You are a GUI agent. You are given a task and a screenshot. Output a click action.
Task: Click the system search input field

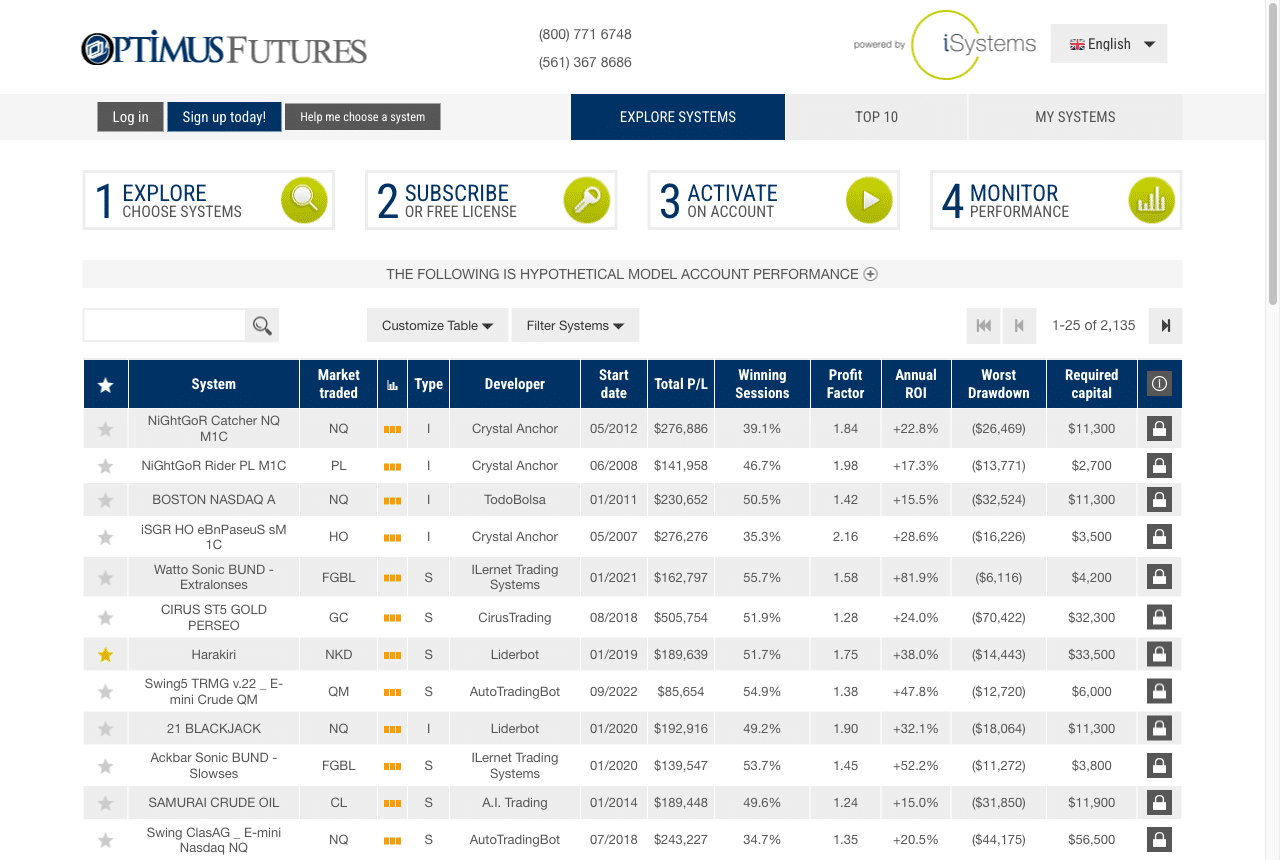(x=164, y=325)
